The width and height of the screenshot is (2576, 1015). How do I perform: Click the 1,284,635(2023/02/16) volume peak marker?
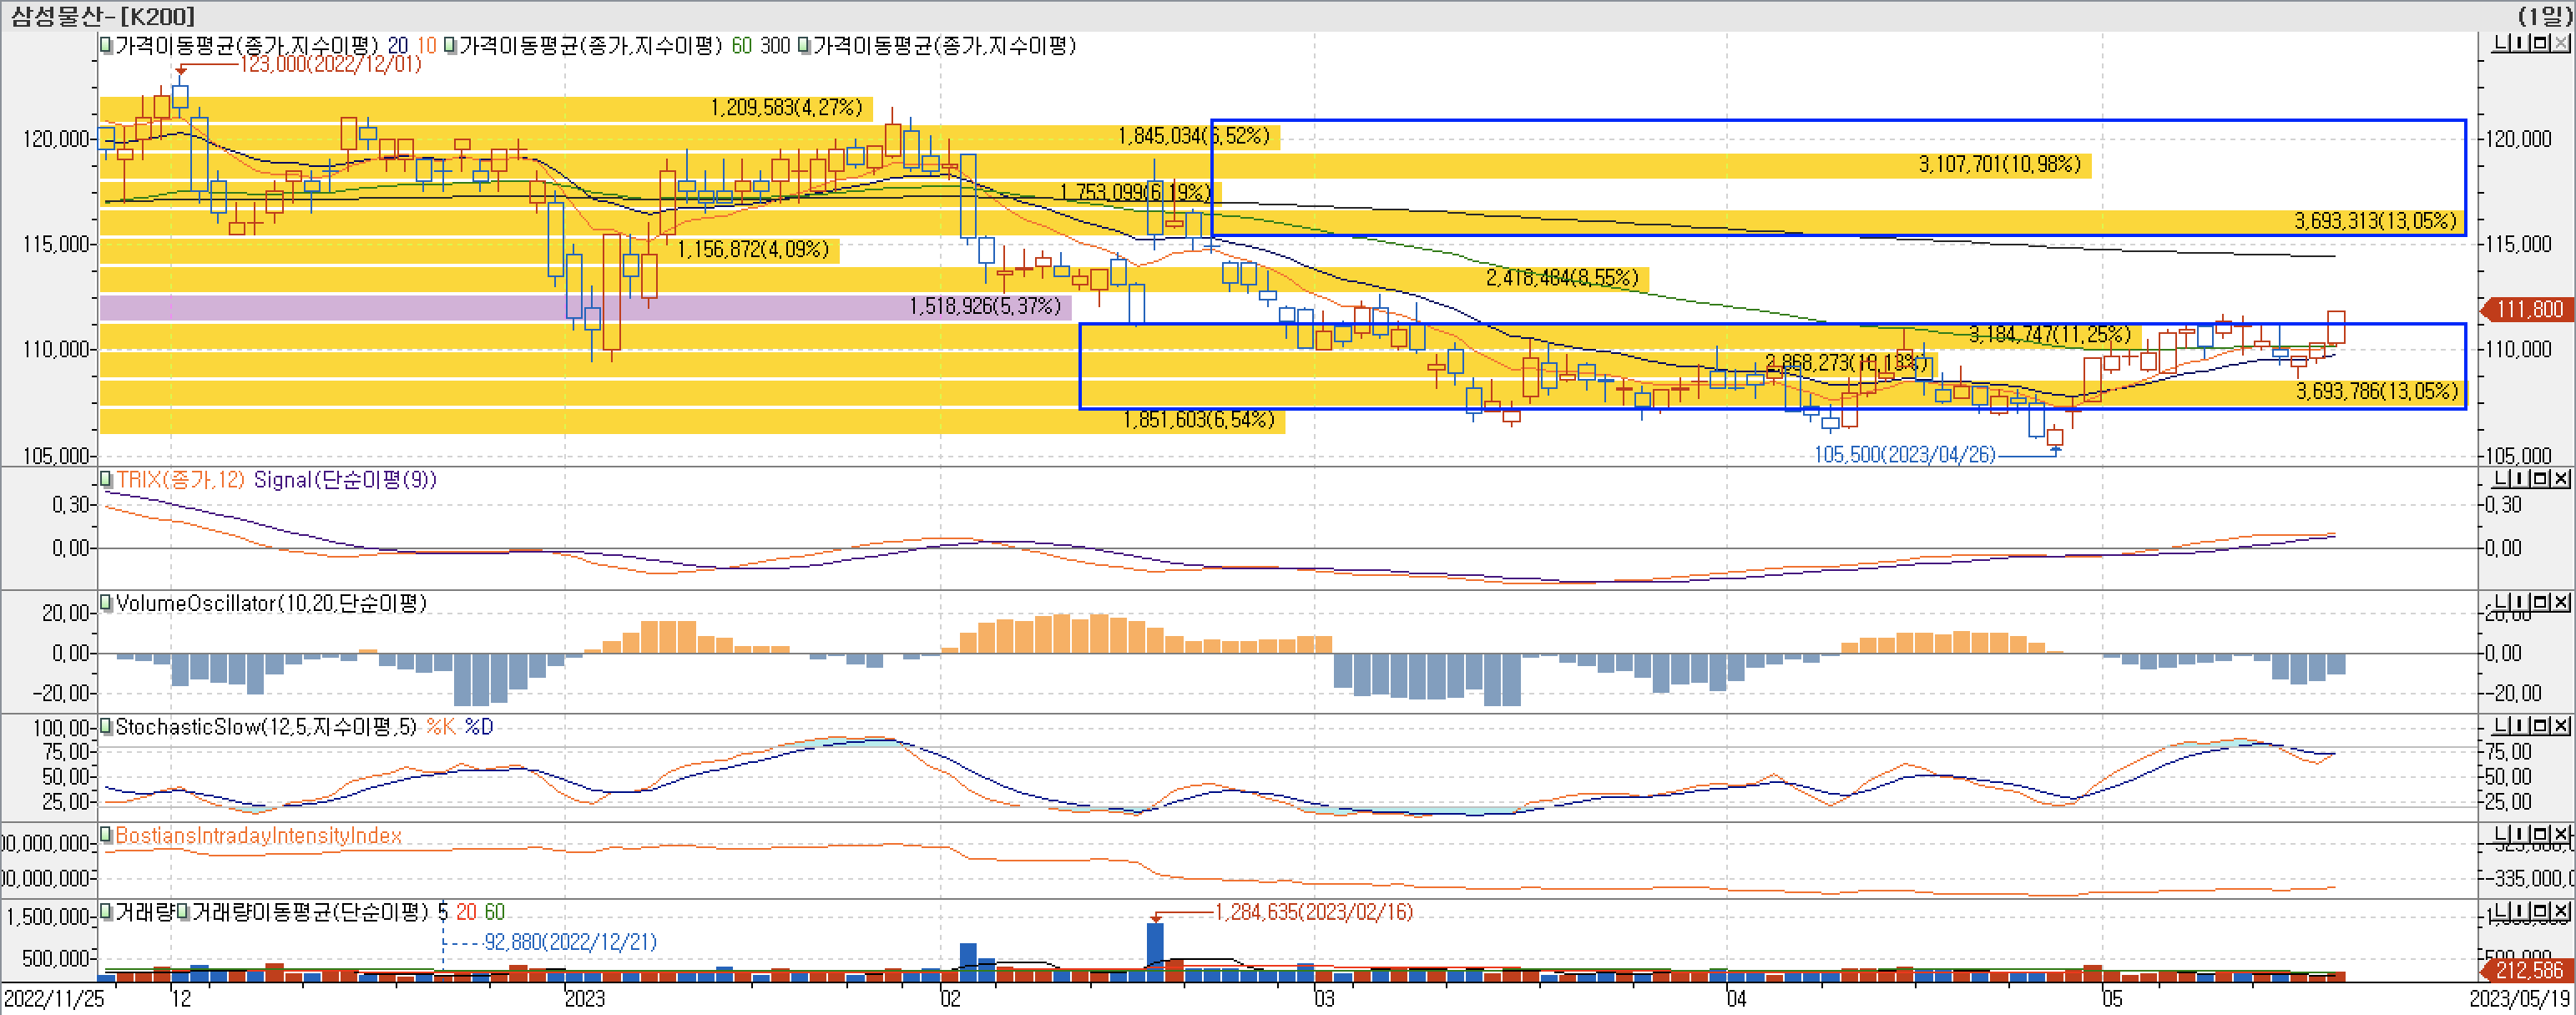(x=1313, y=912)
